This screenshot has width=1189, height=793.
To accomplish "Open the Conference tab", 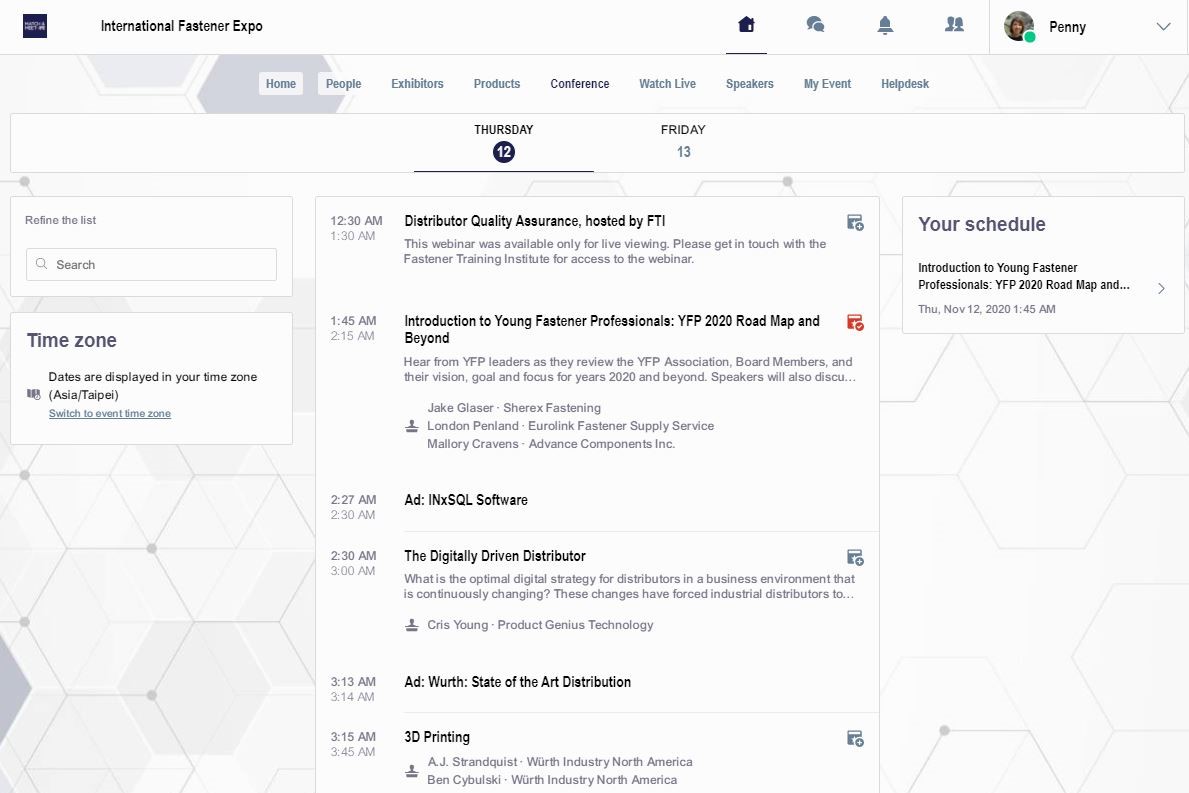I will click(x=579, y=83).
